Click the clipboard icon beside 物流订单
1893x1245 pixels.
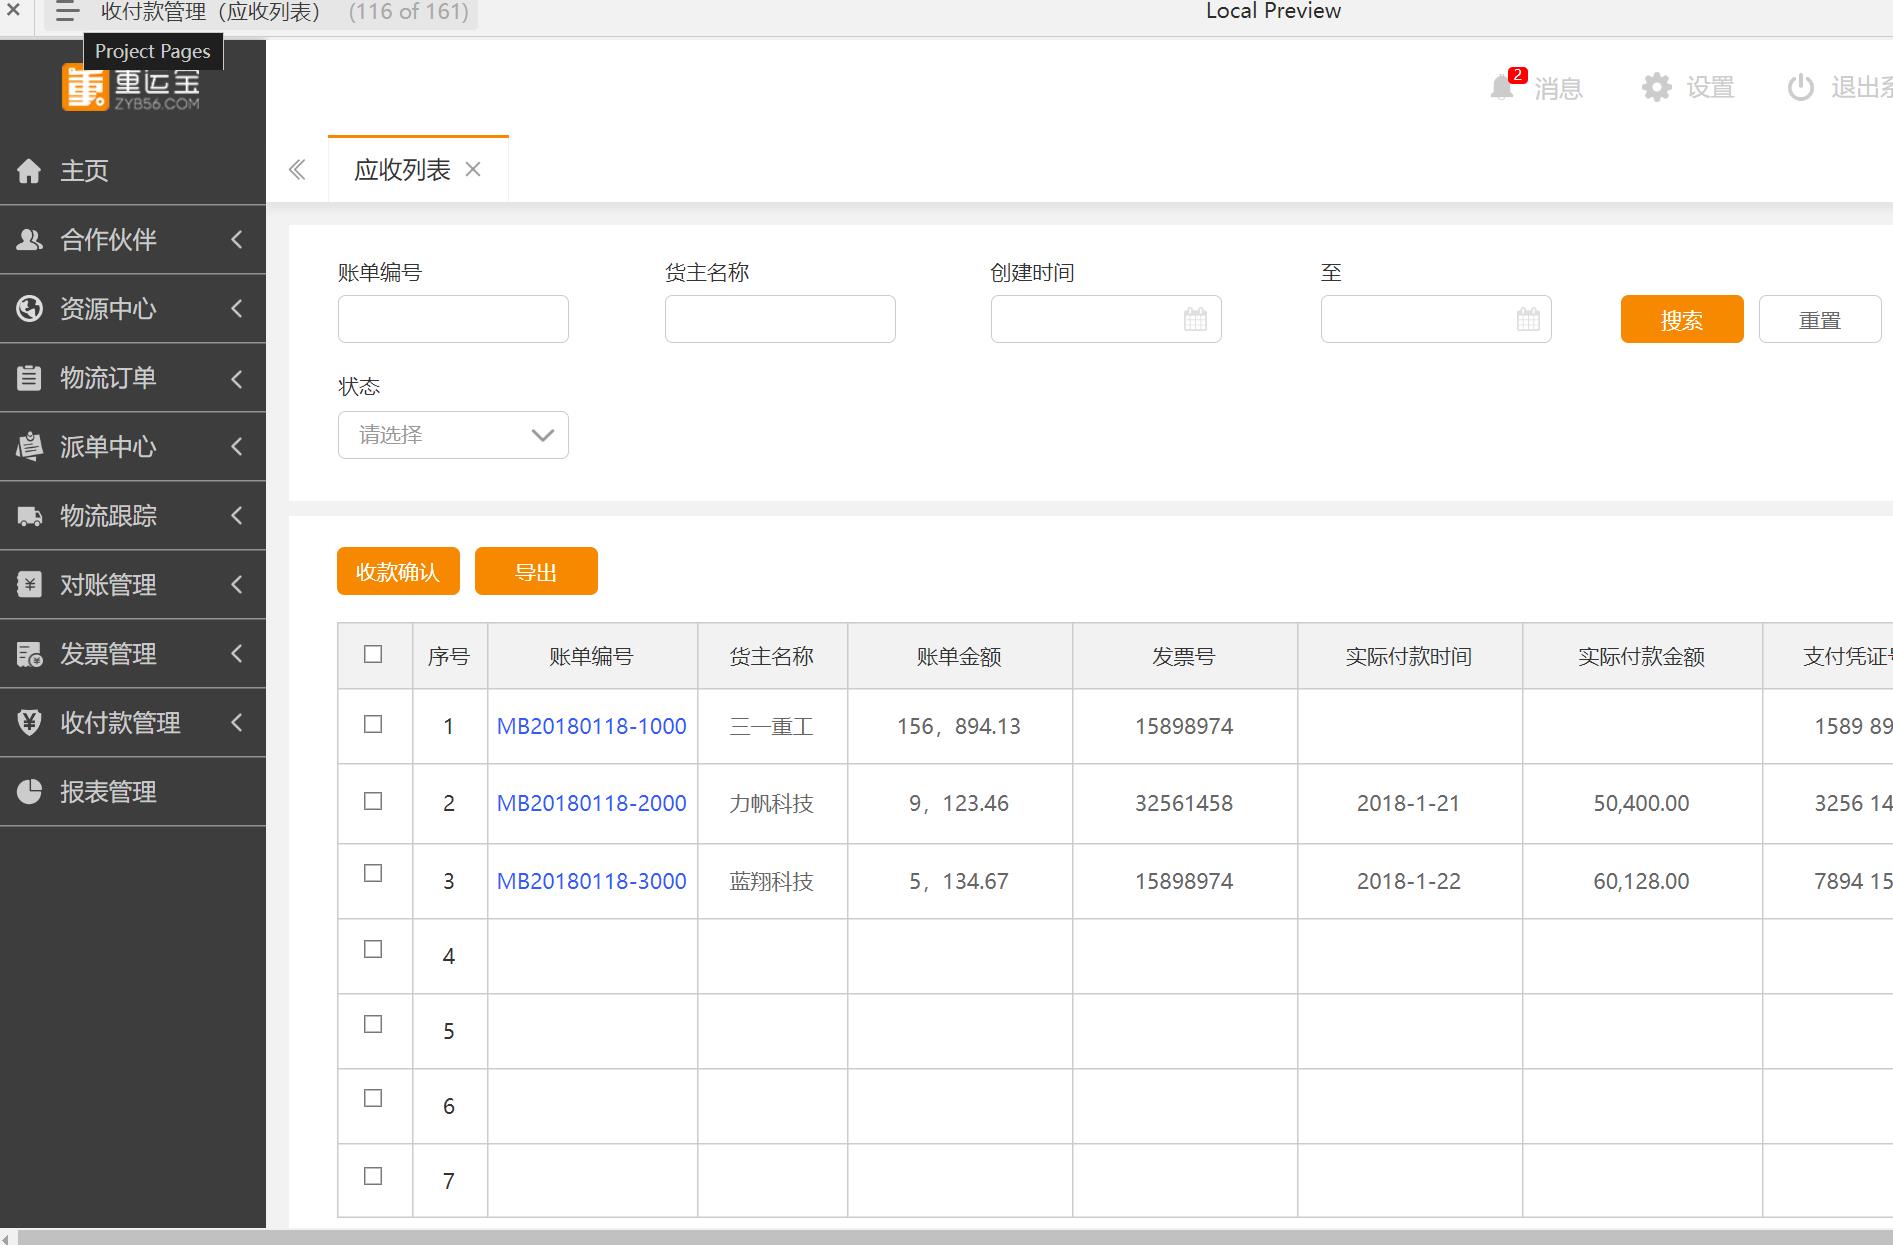click(x=29, y=378)
